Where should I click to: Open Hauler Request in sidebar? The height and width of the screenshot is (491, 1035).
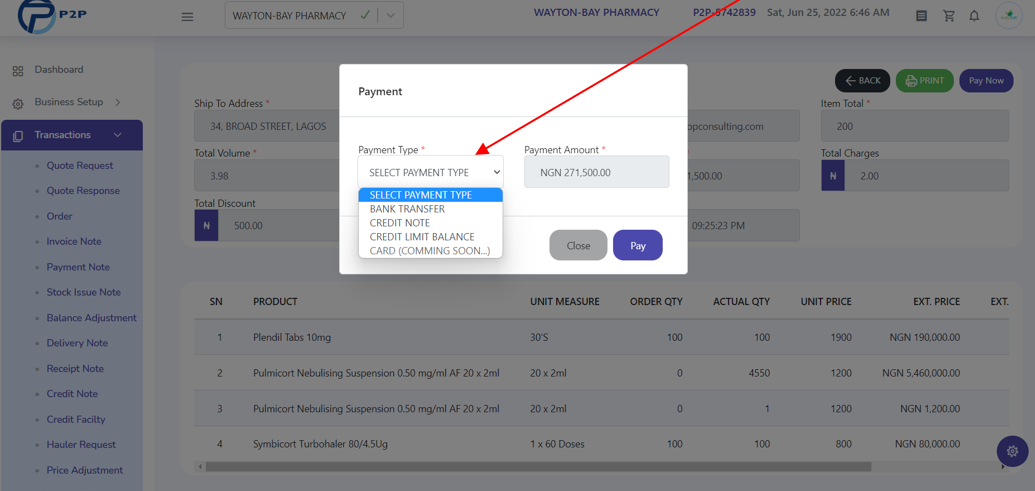tap(81, 445)
